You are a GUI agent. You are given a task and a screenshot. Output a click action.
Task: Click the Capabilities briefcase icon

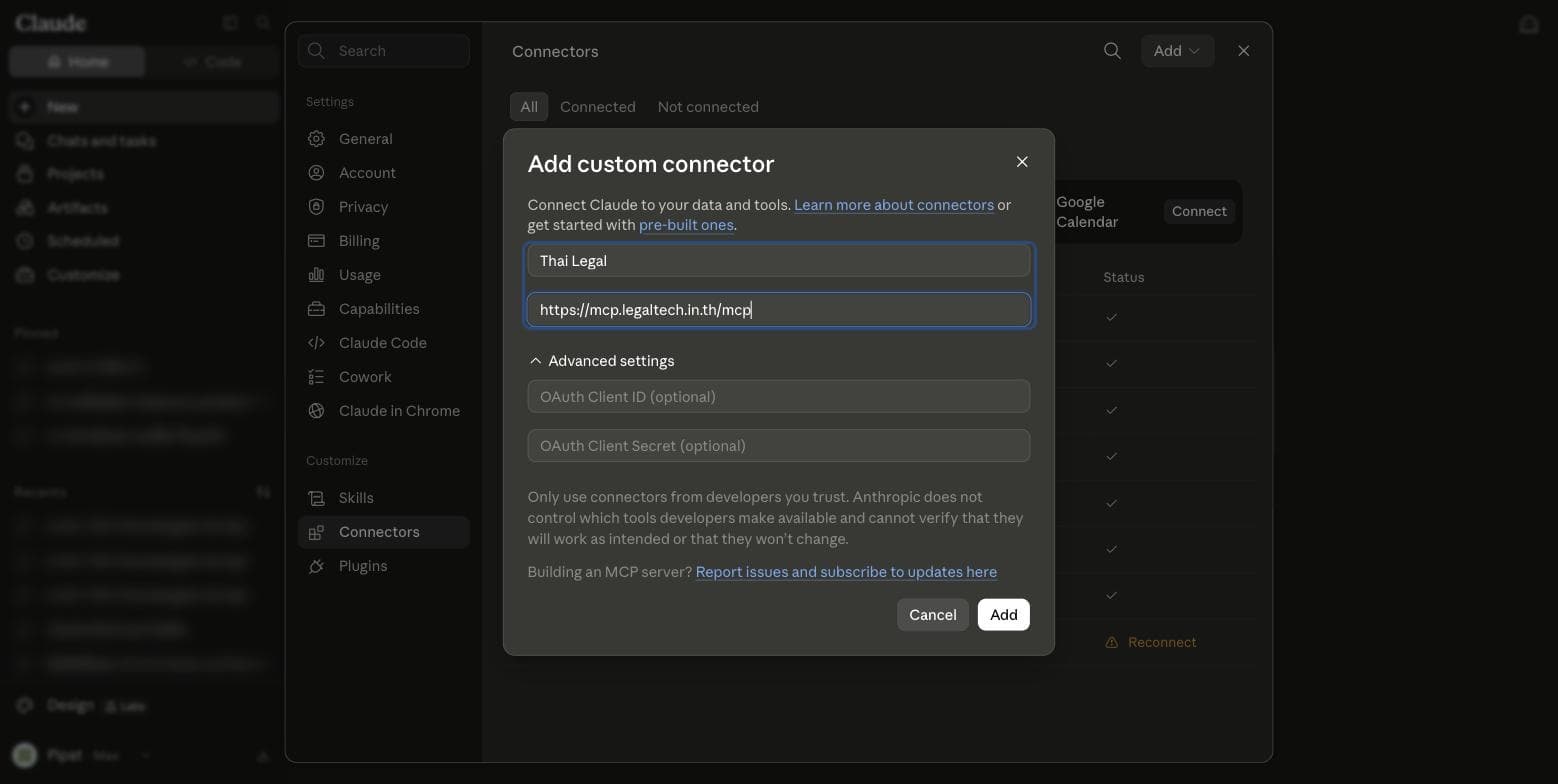point(316,309)
